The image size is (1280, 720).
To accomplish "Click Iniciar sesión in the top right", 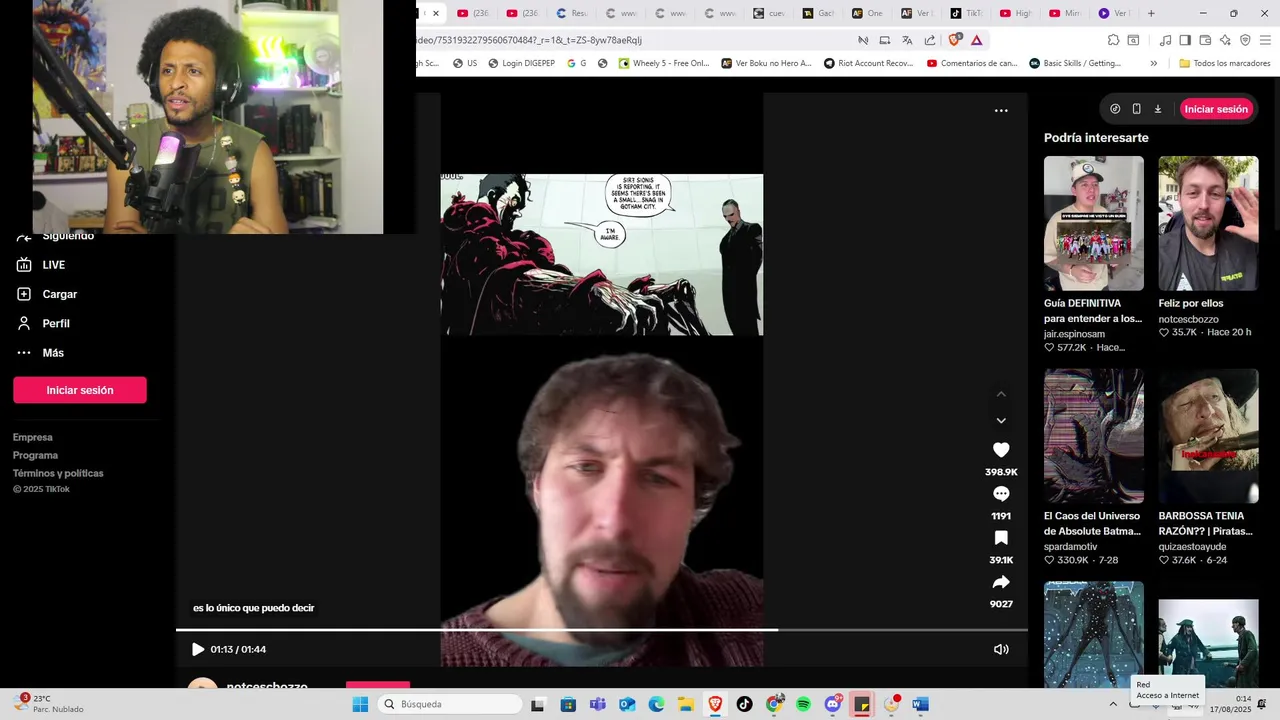I will (x=1216, y=109).
